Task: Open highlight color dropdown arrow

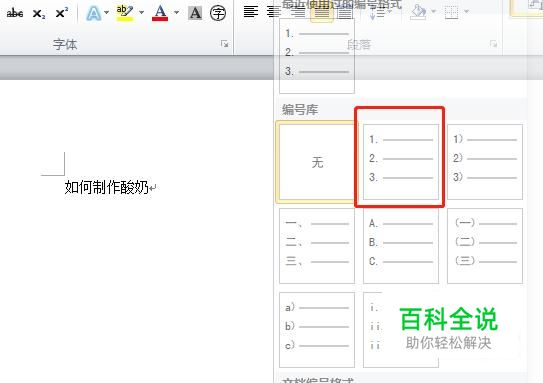Action: coord(142,13)
